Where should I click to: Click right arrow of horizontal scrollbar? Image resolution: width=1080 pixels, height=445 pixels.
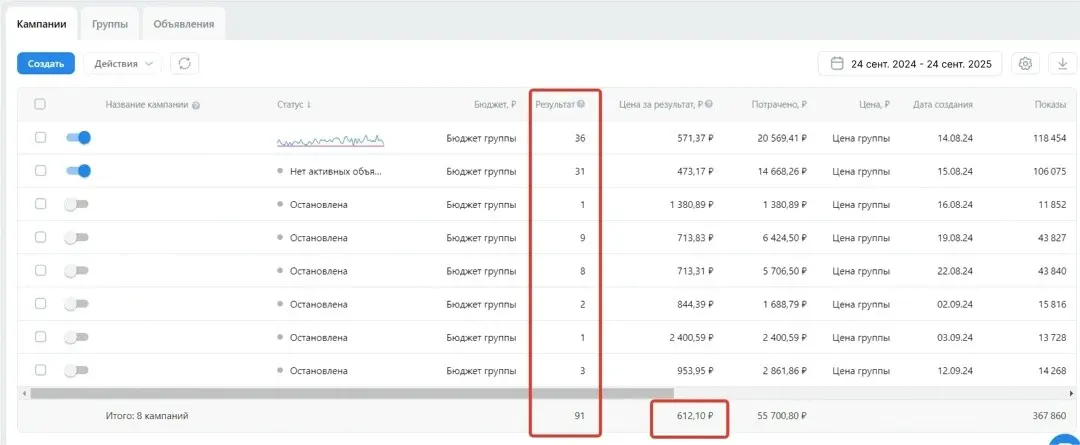pyautogui.click(x=1071, y=393)
